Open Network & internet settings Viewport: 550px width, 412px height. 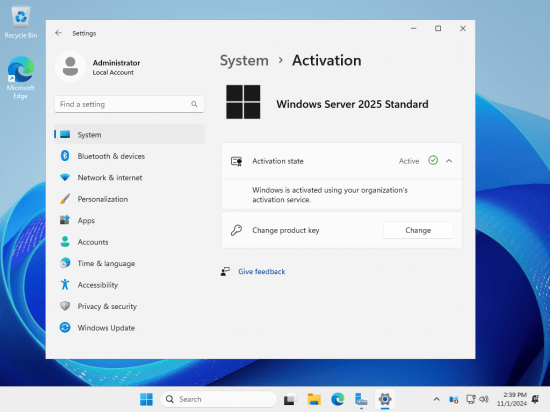coord(129,177)
